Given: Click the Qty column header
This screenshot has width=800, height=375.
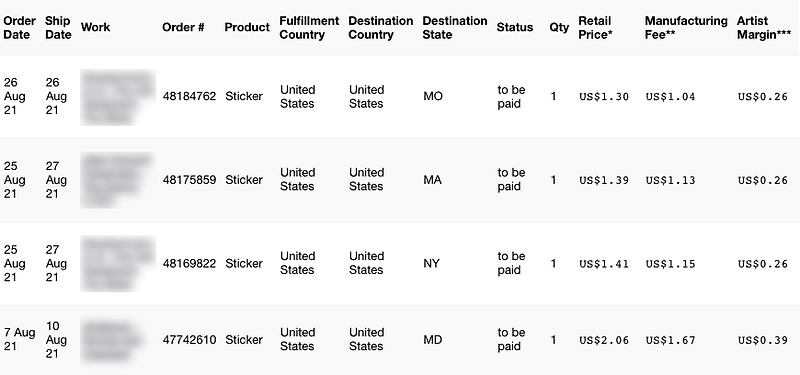Looking at the screenshot, I should [x=559, y=28].
